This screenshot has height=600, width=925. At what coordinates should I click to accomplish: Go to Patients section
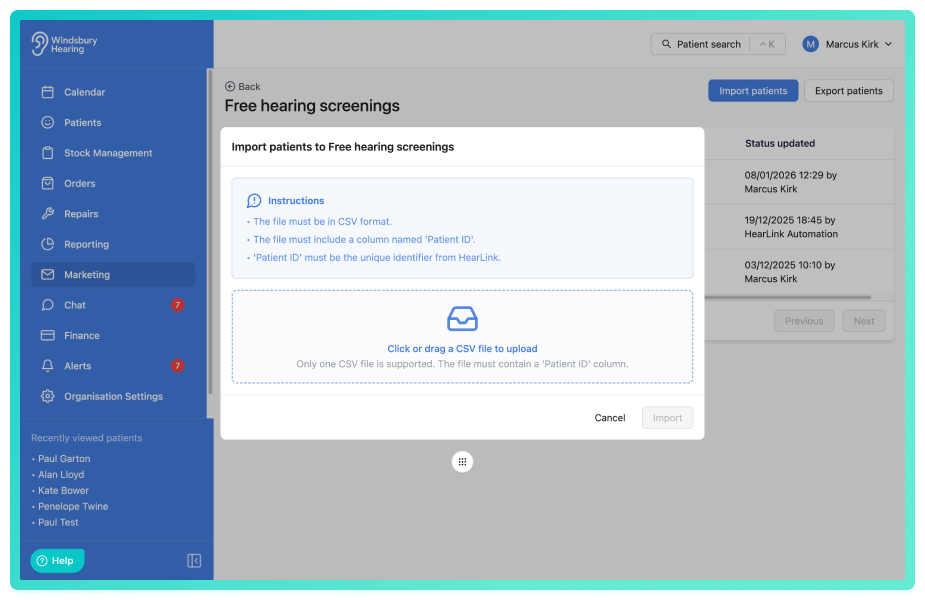click(113, 122)
